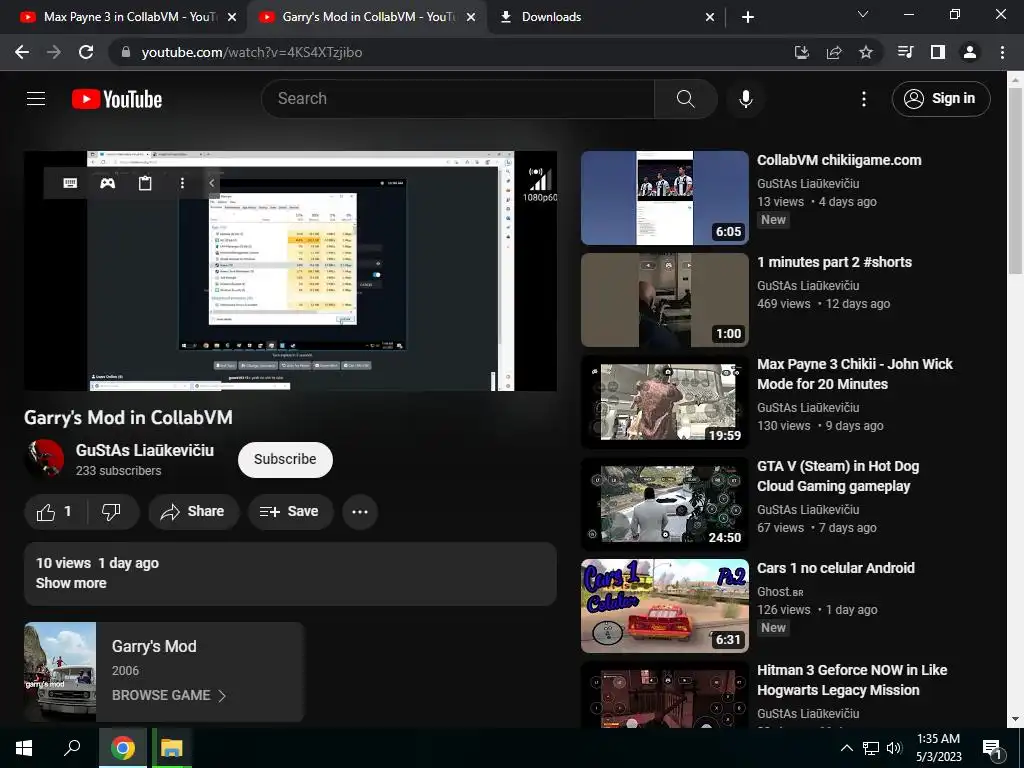The height and width of the screenshot is (768, 1024).
Task: Open Garry's Mod game card thumbnail
Action: point(60,672)
